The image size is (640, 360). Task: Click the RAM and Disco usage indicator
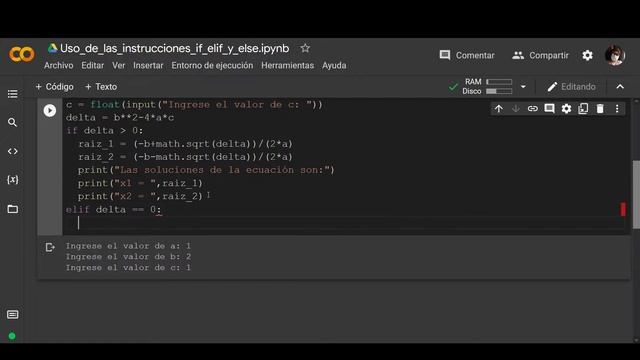point(487,87)
